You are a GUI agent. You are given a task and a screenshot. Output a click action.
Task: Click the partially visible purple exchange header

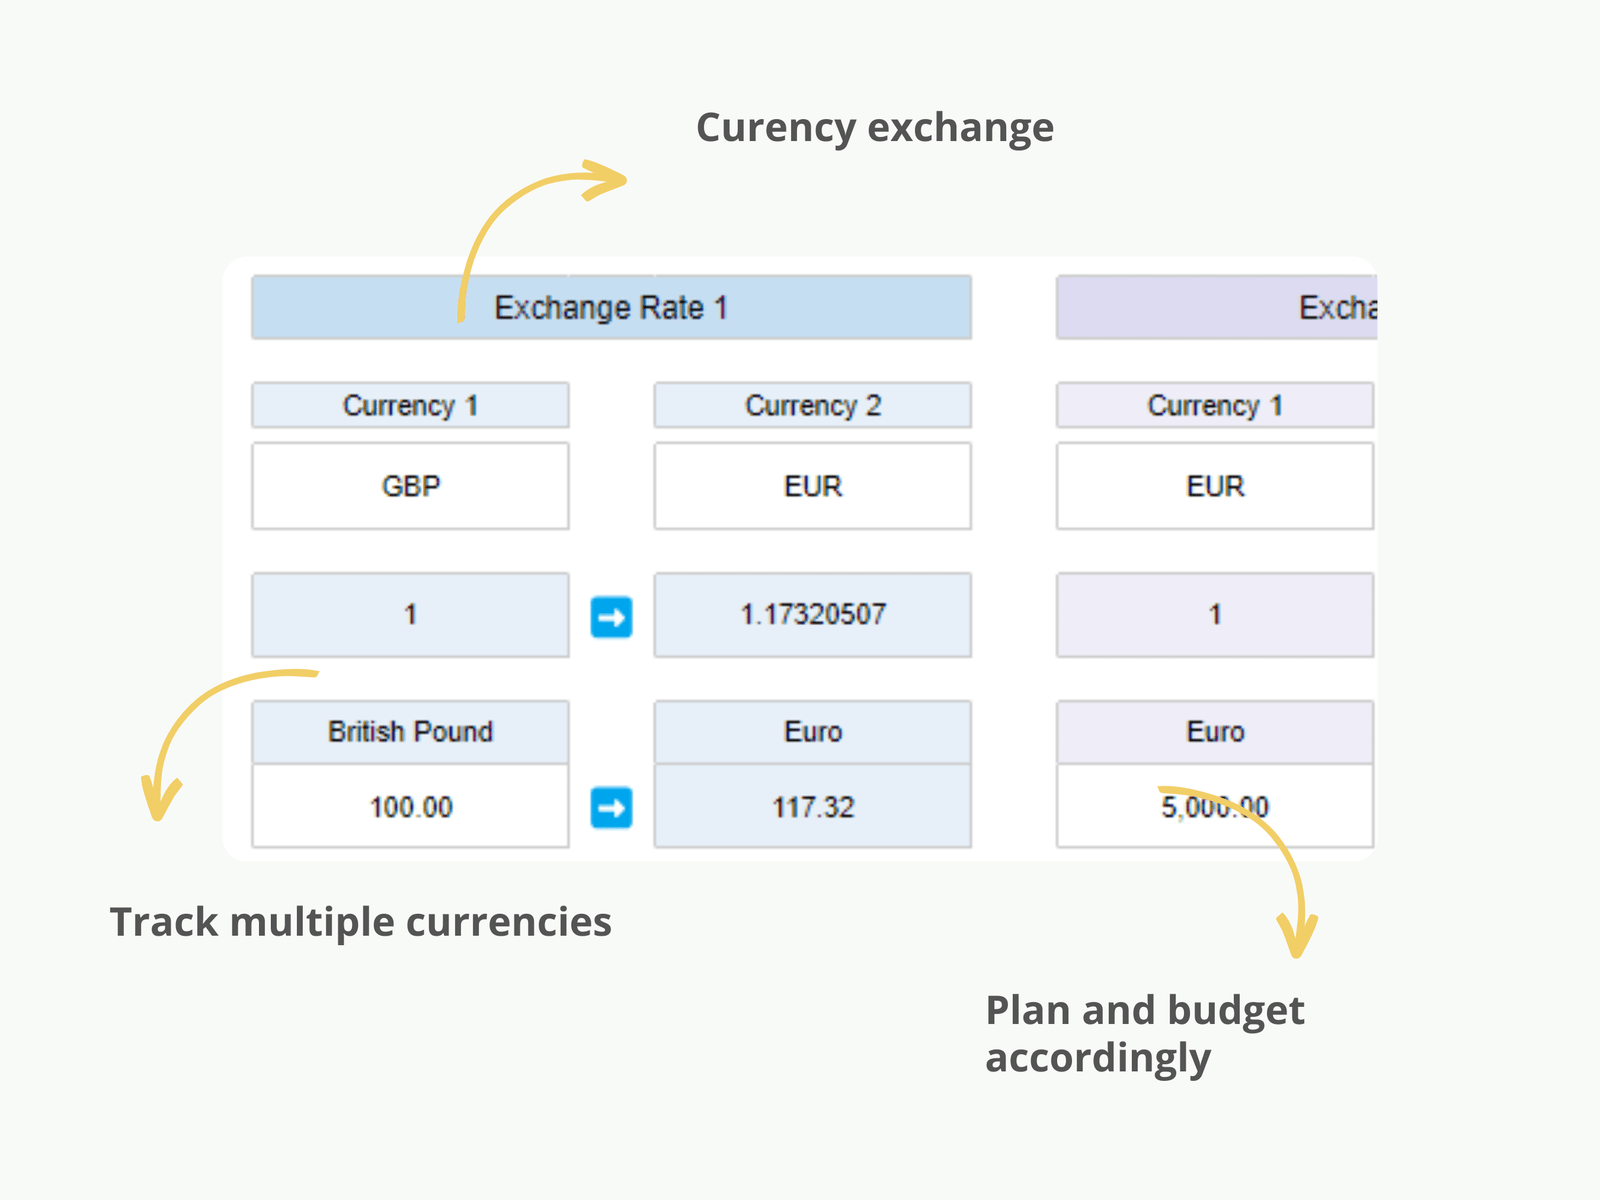pos(1216,307)
